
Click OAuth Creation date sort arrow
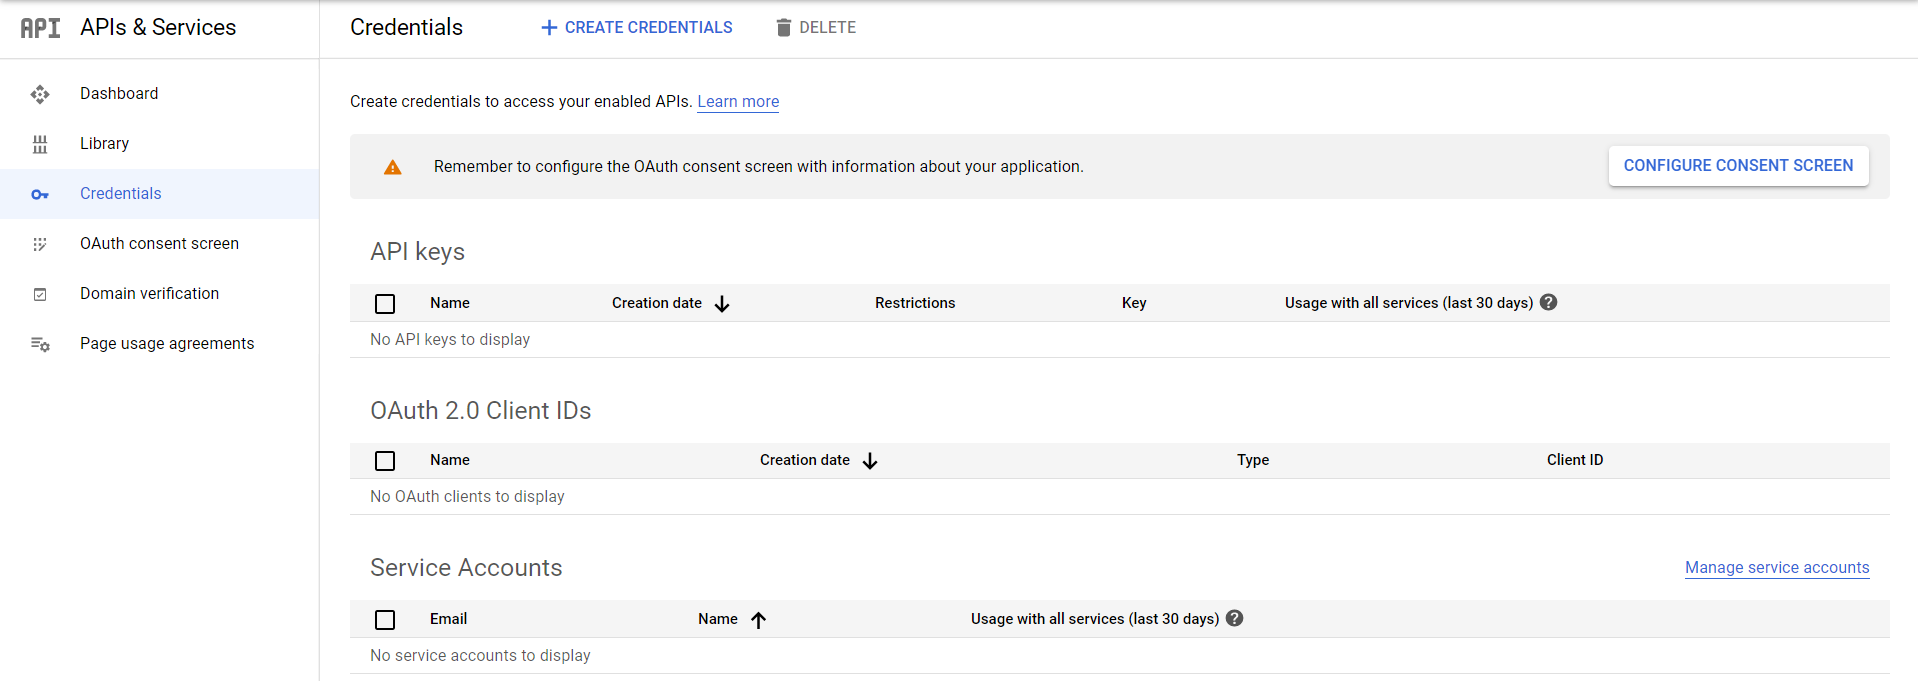click(870, 461)
